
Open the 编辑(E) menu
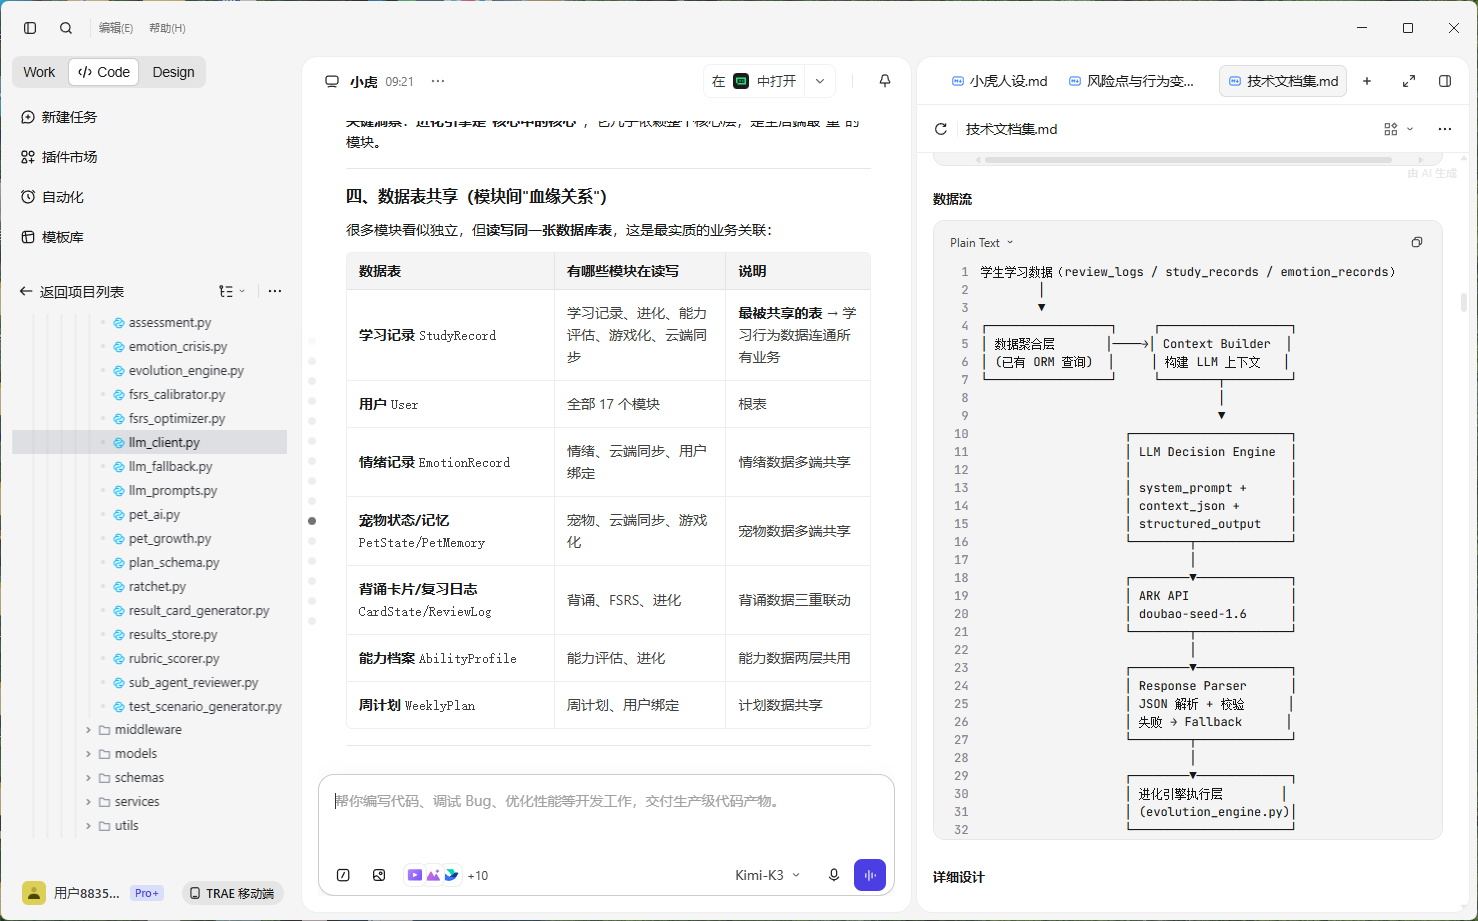pyautogui.click(x=116, y=28)
